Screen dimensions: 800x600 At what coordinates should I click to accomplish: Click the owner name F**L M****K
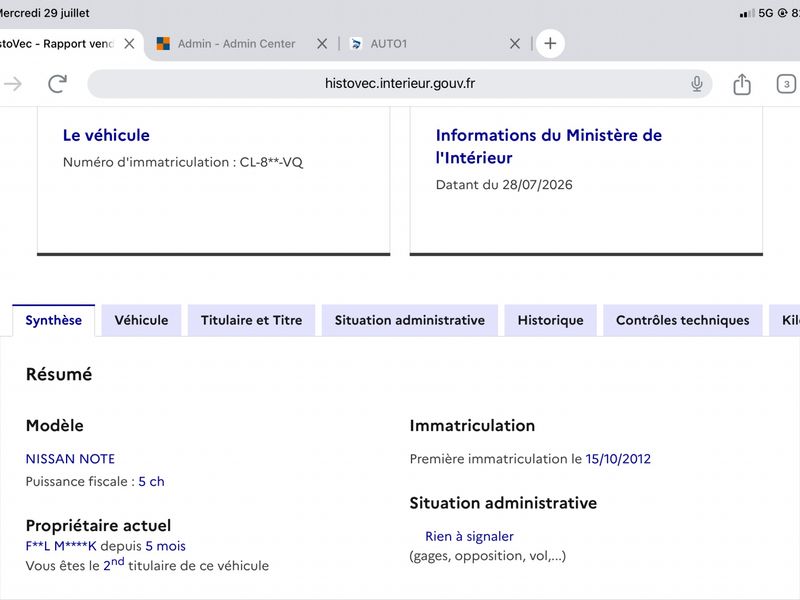coord(61,546)
